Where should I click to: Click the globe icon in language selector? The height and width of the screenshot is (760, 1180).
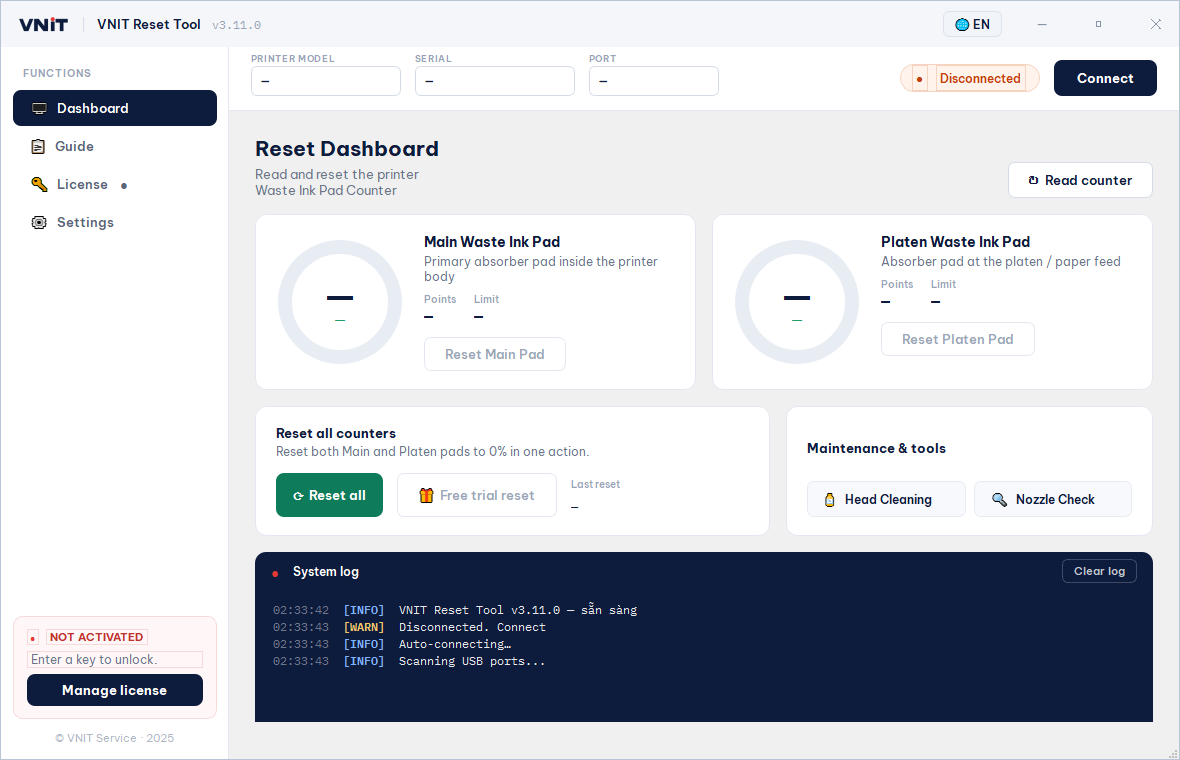962,25
